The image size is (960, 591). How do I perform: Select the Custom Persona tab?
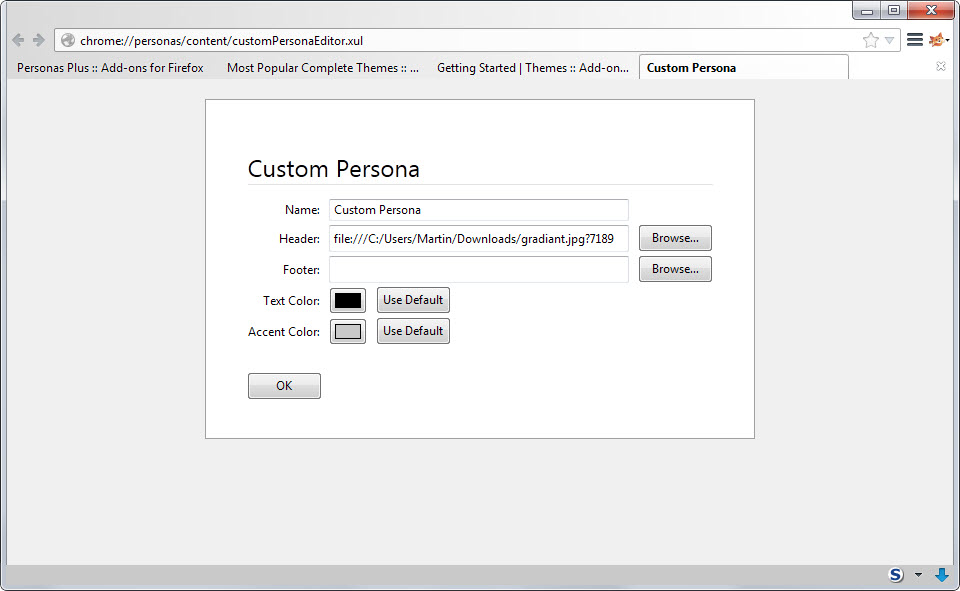pos(744,67)
